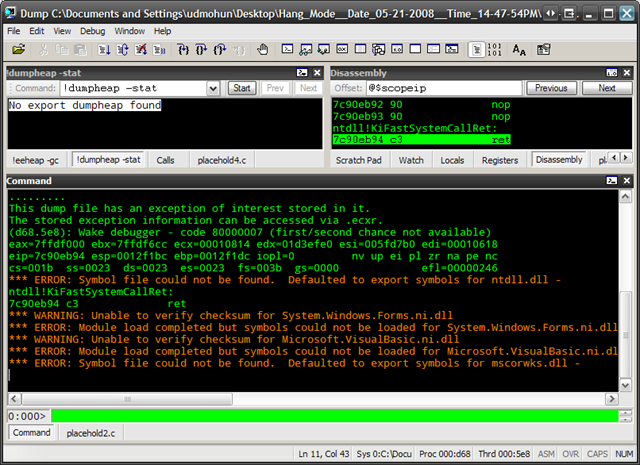The height and width of the screenshot is (465, 640).
Task: Open the Window menu
Action: click(129, 31)
